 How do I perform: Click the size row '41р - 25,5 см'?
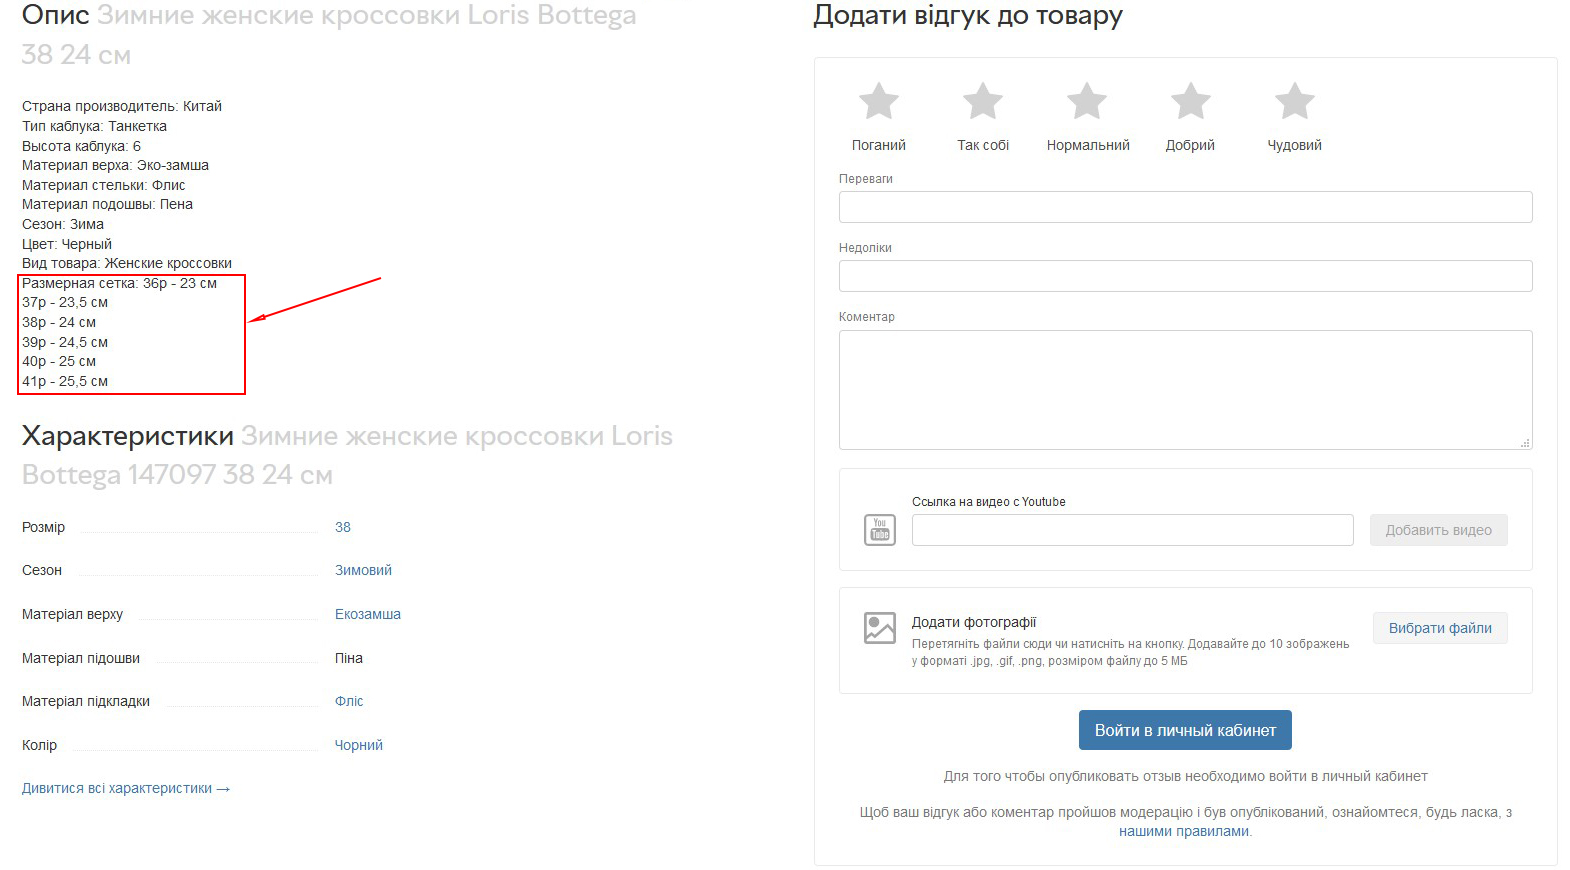pos(65,381)
